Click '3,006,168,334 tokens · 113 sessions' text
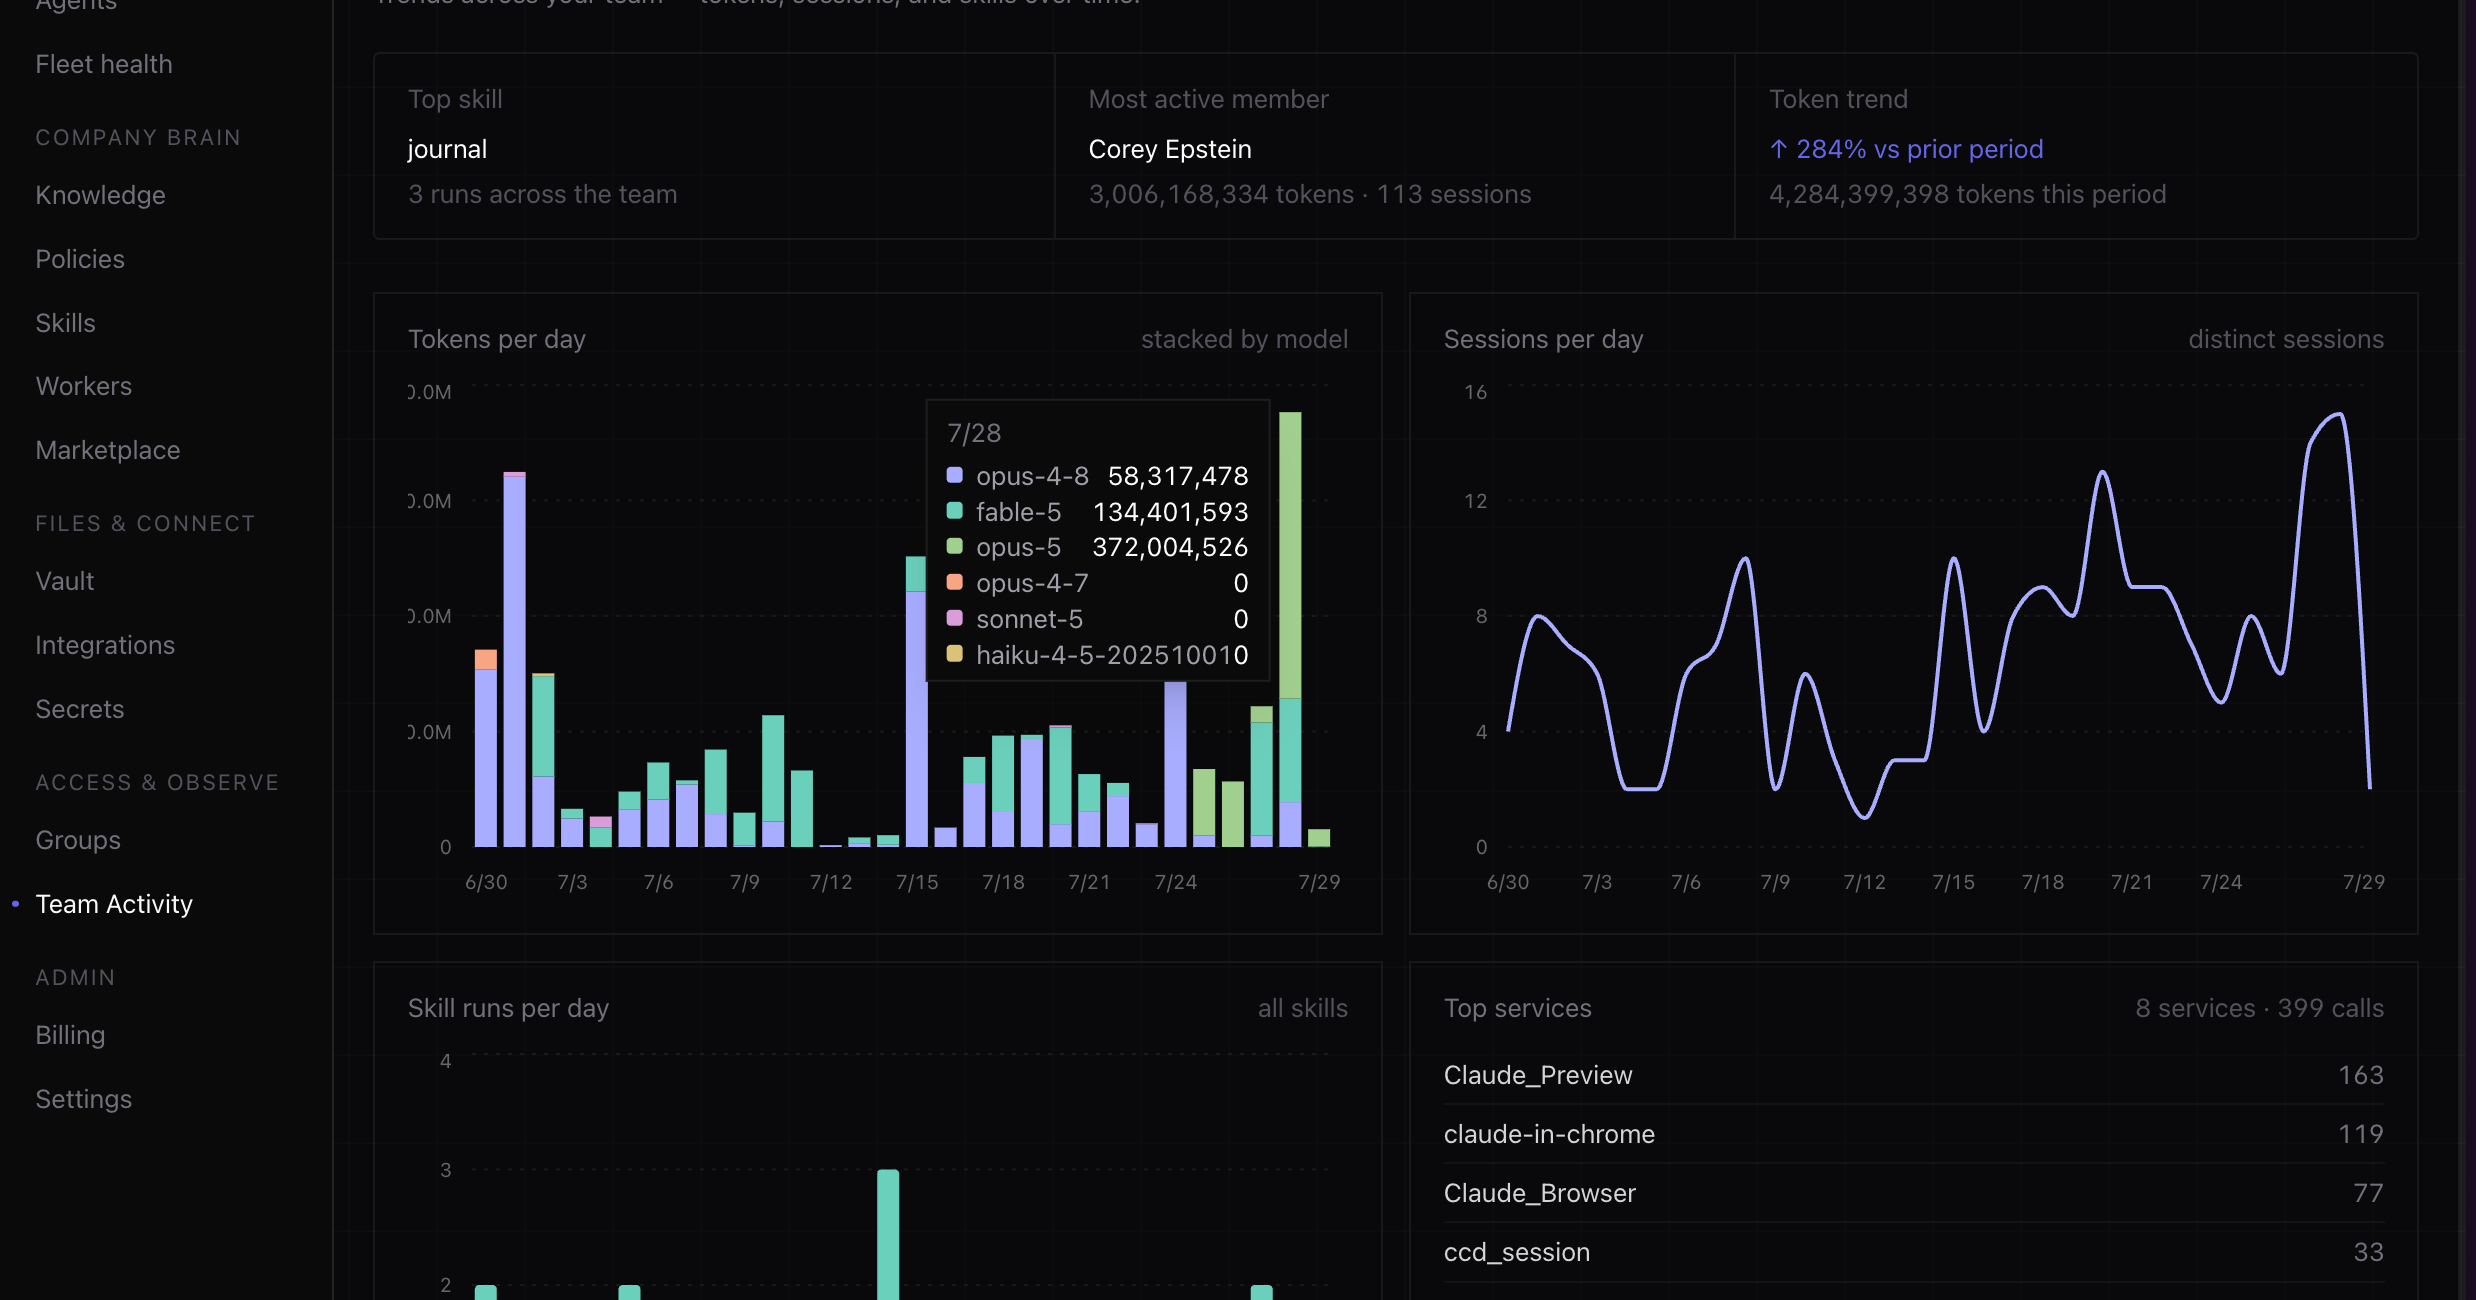2476x1300 pixels. click(1309, 194)
